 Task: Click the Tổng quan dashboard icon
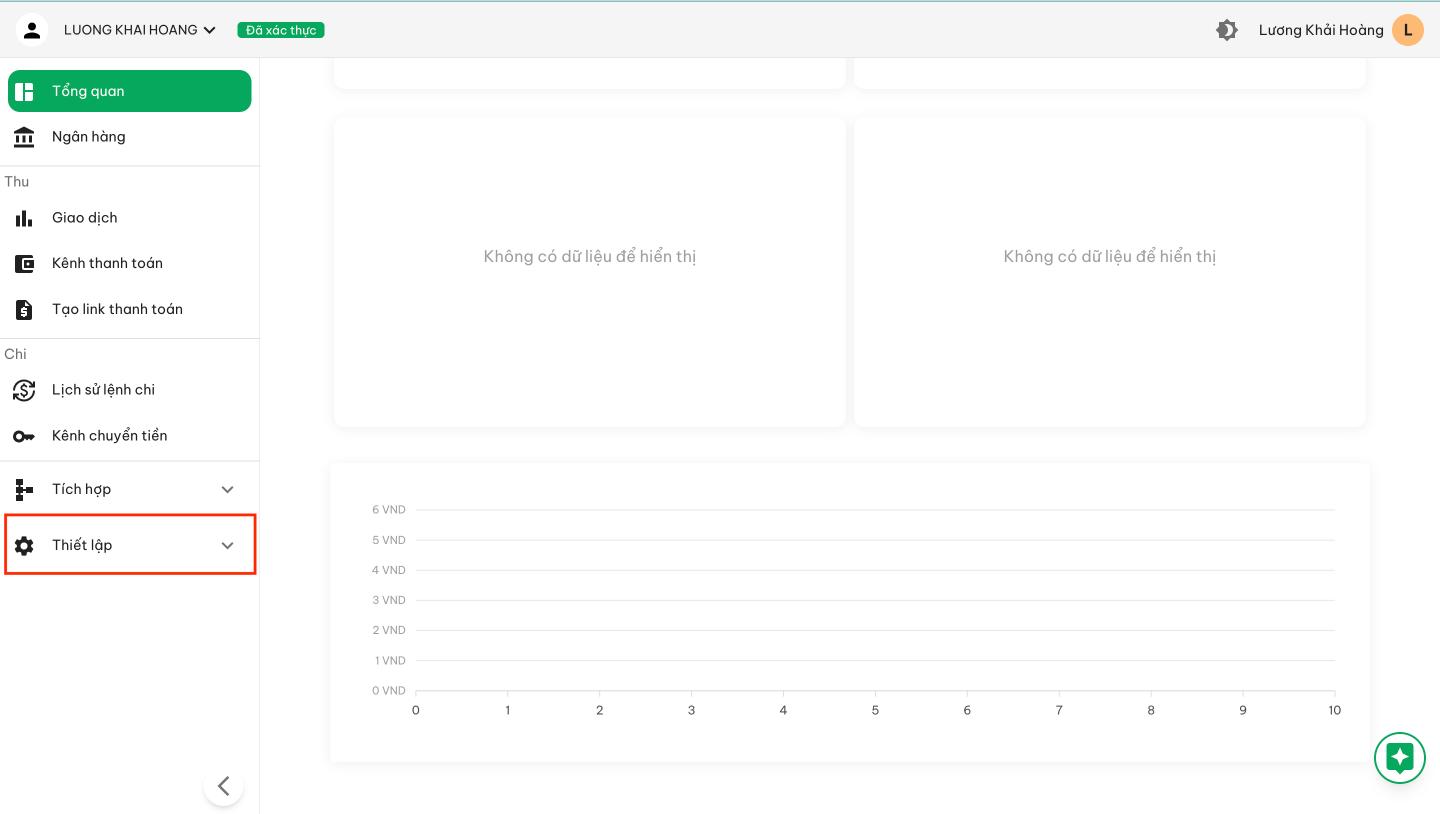click(24, 91)
